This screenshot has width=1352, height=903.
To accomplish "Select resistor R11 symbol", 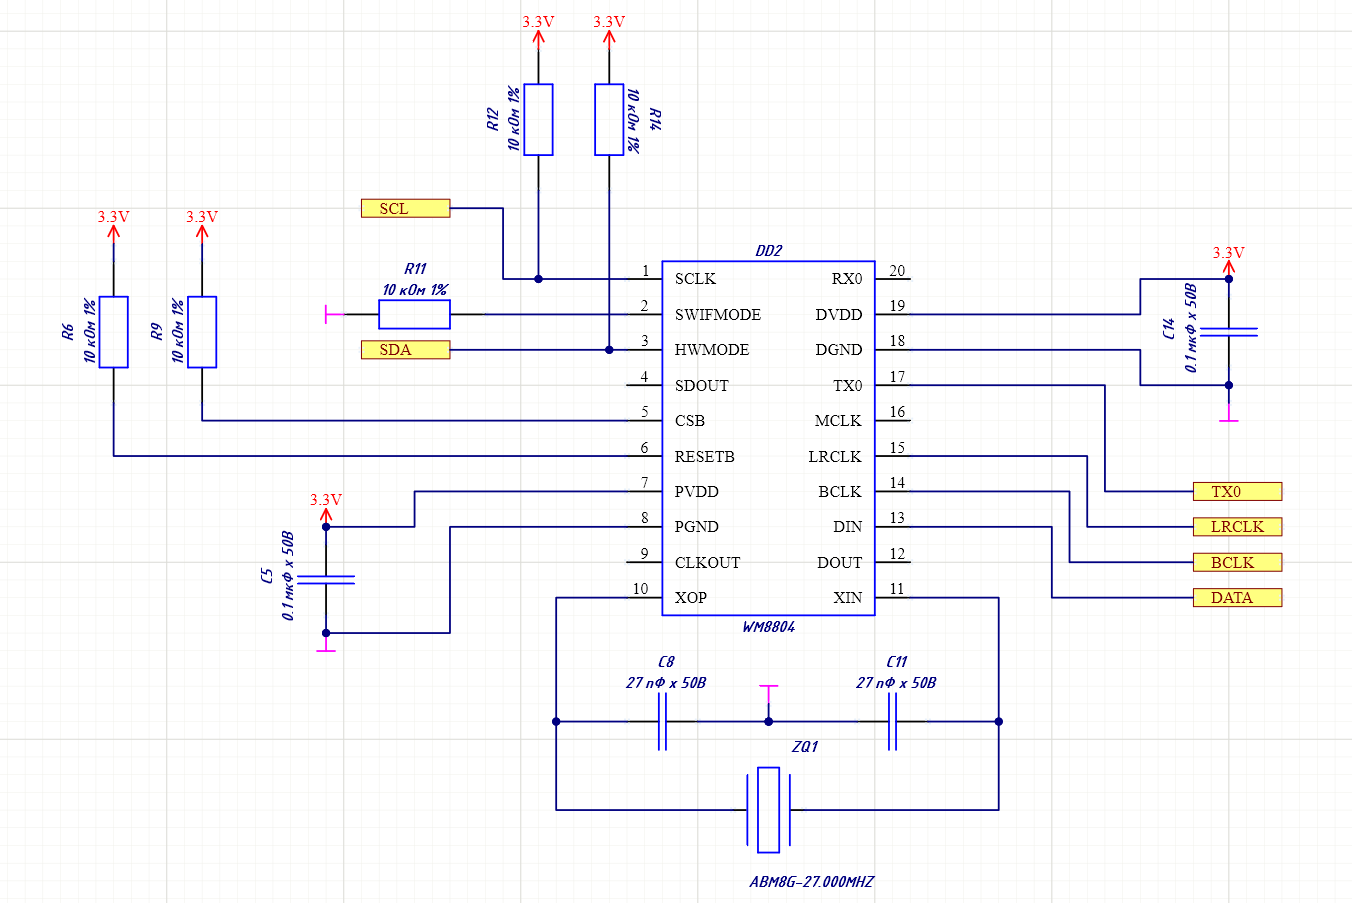I will point(414,314).
